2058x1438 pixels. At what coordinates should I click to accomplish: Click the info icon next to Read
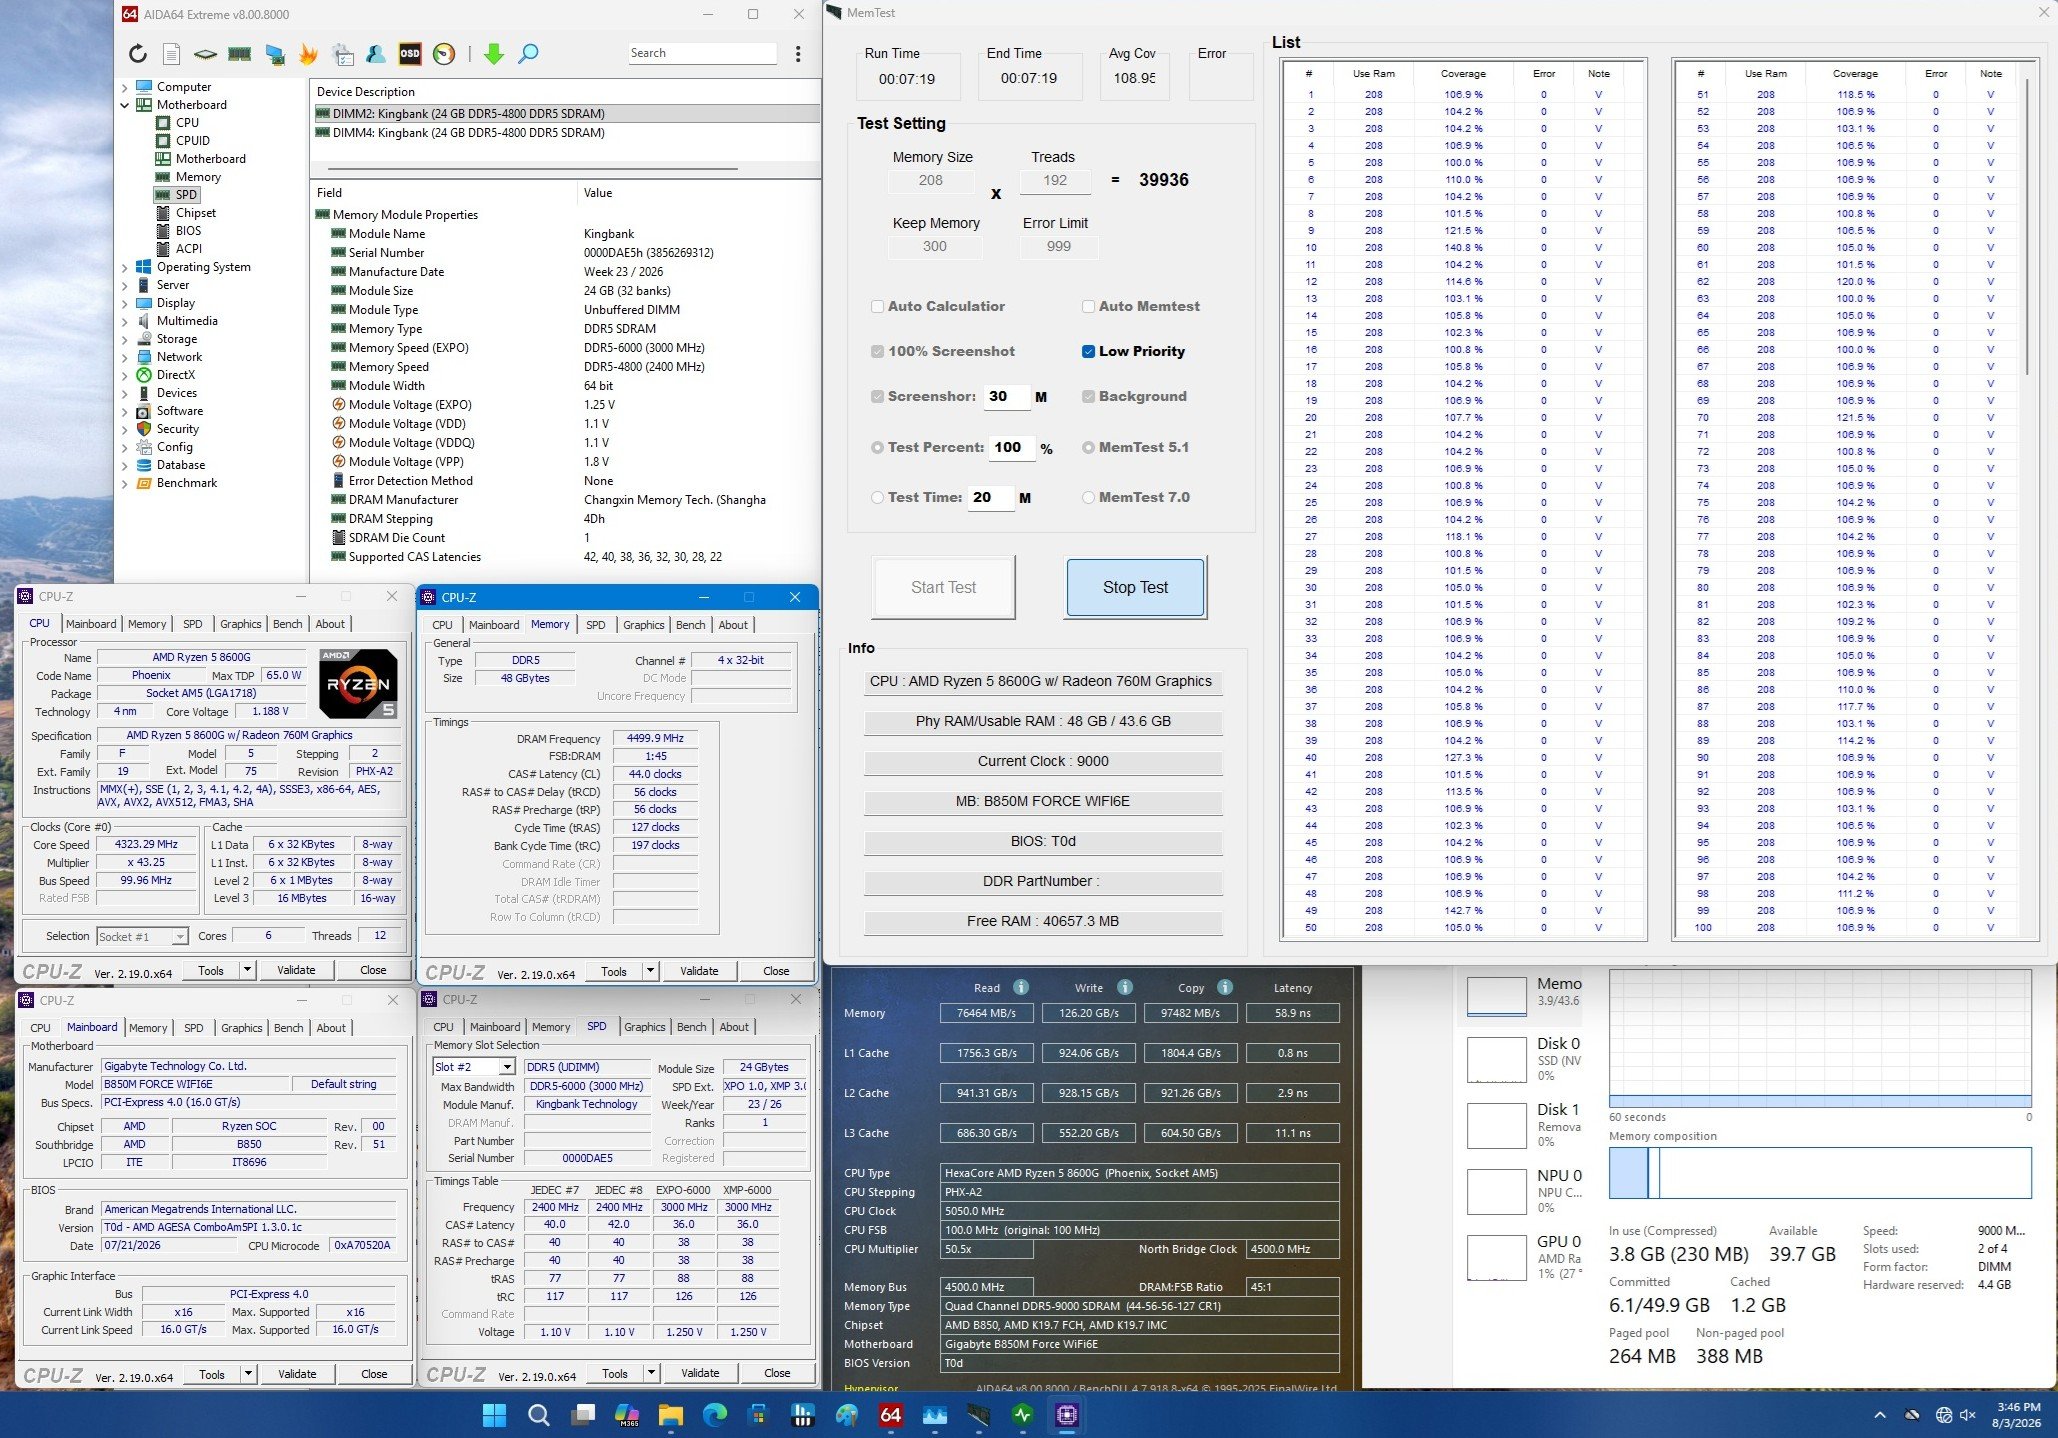[1021, 987]
